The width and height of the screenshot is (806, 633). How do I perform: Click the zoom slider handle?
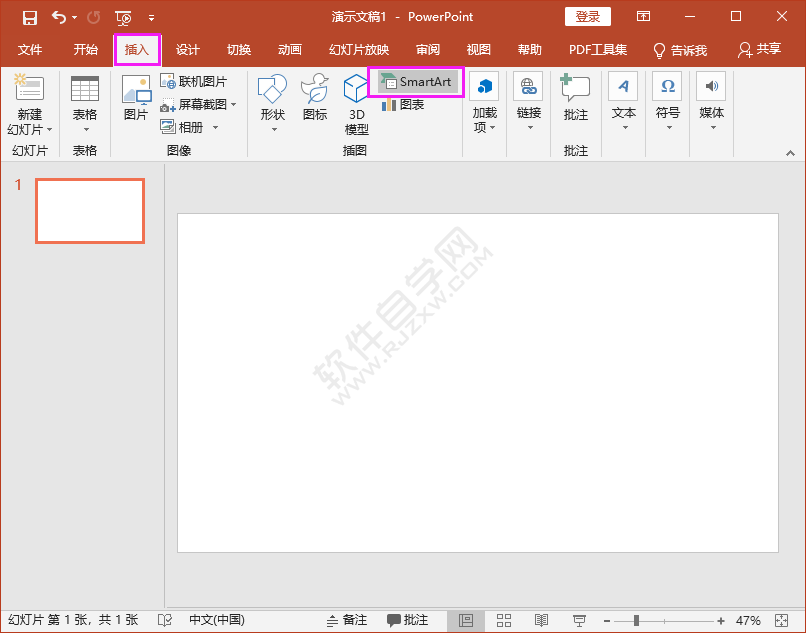pos(636,621)
